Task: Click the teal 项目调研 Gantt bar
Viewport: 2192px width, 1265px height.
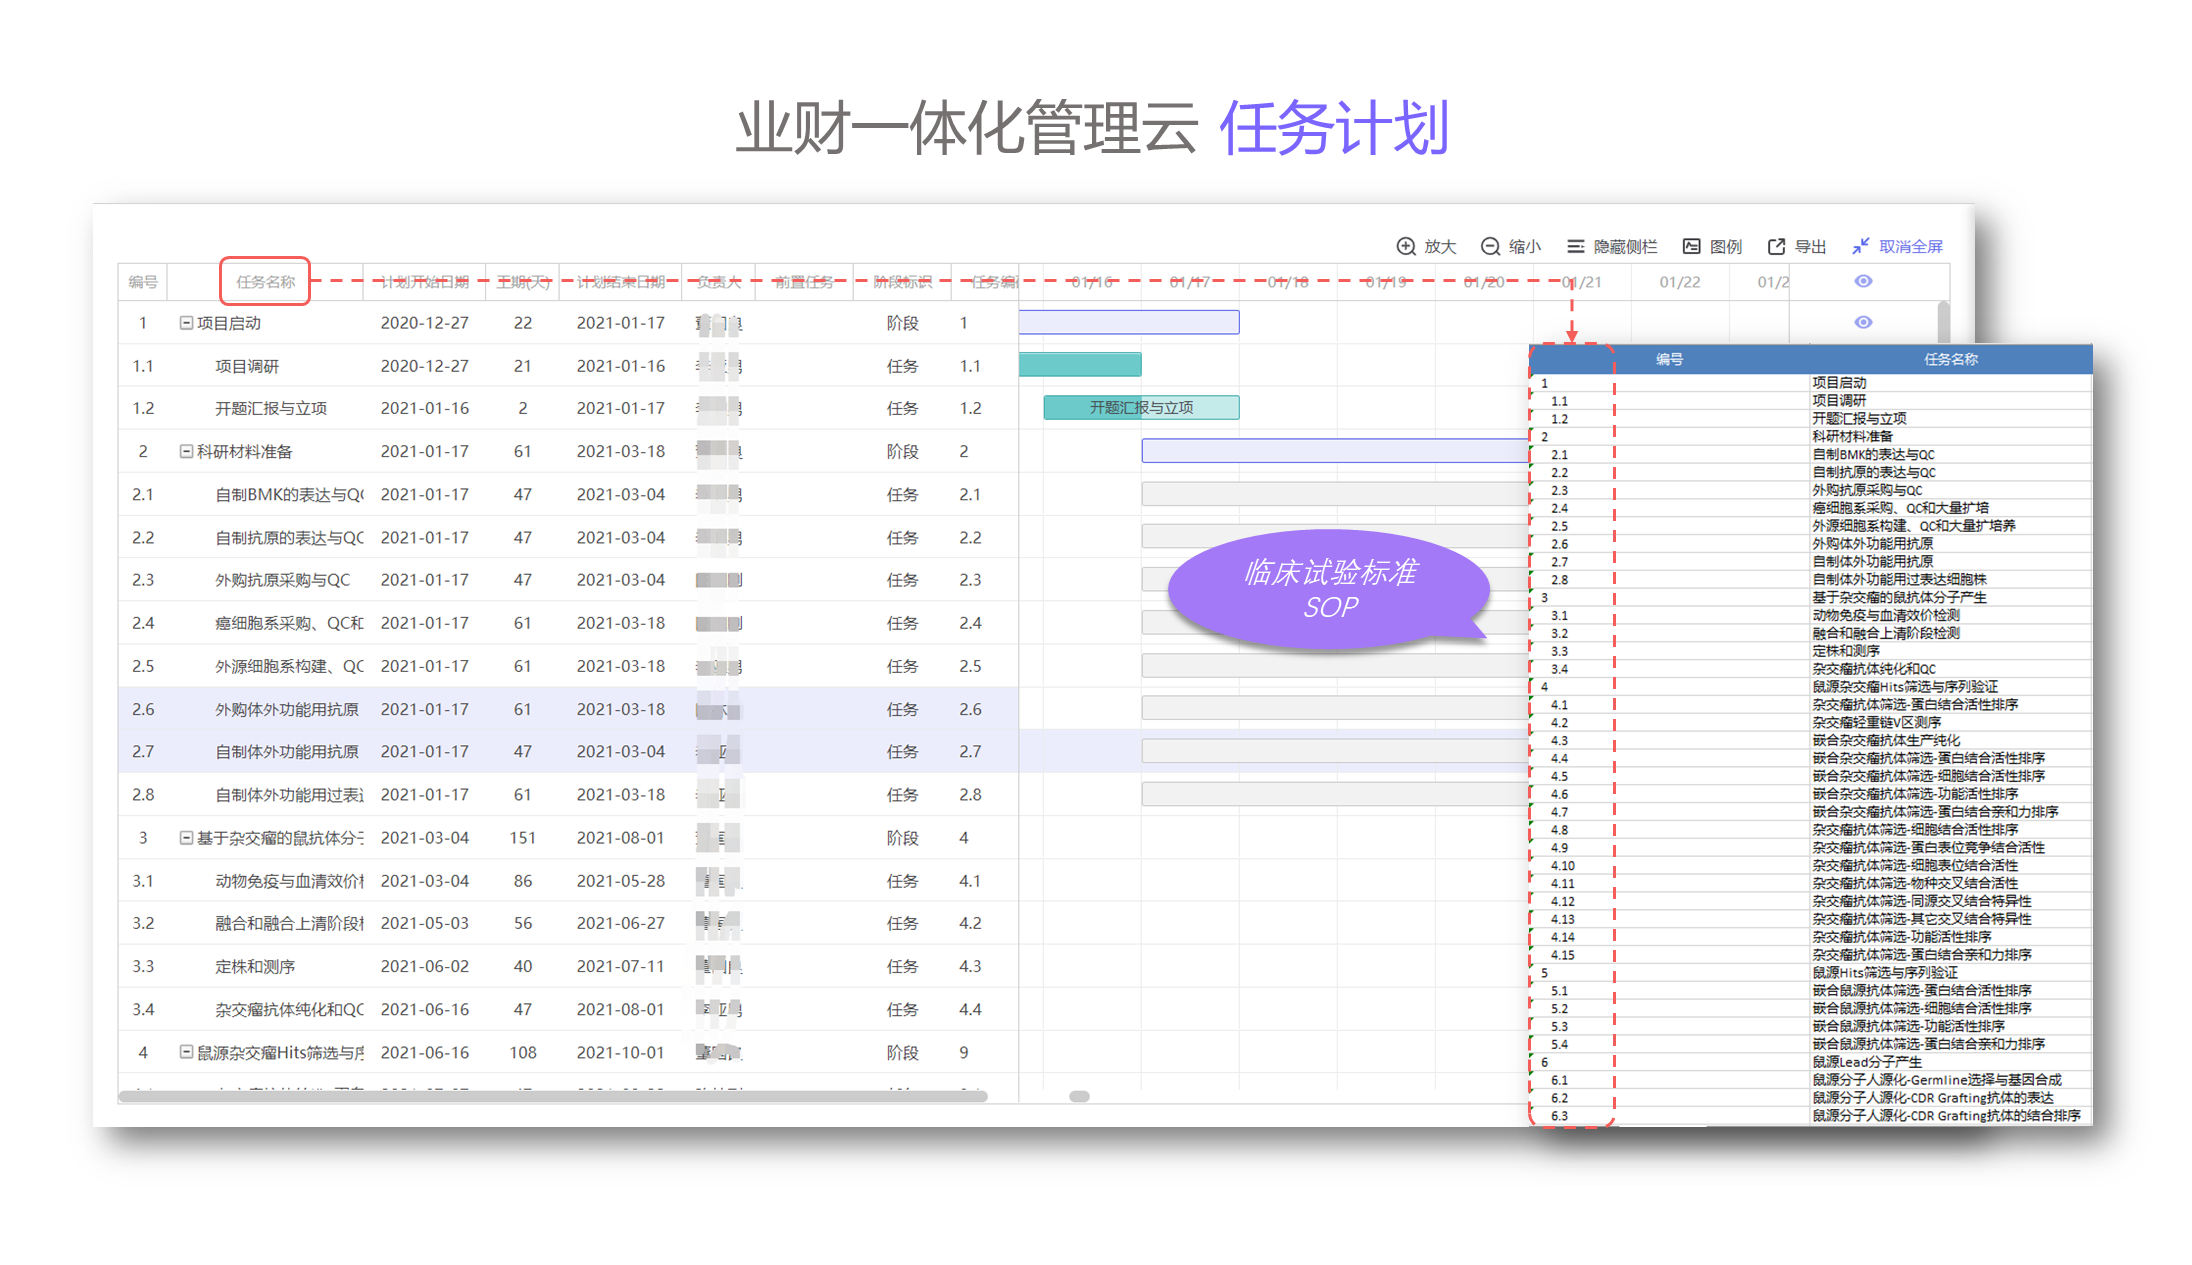Action: click(1079, 365)
